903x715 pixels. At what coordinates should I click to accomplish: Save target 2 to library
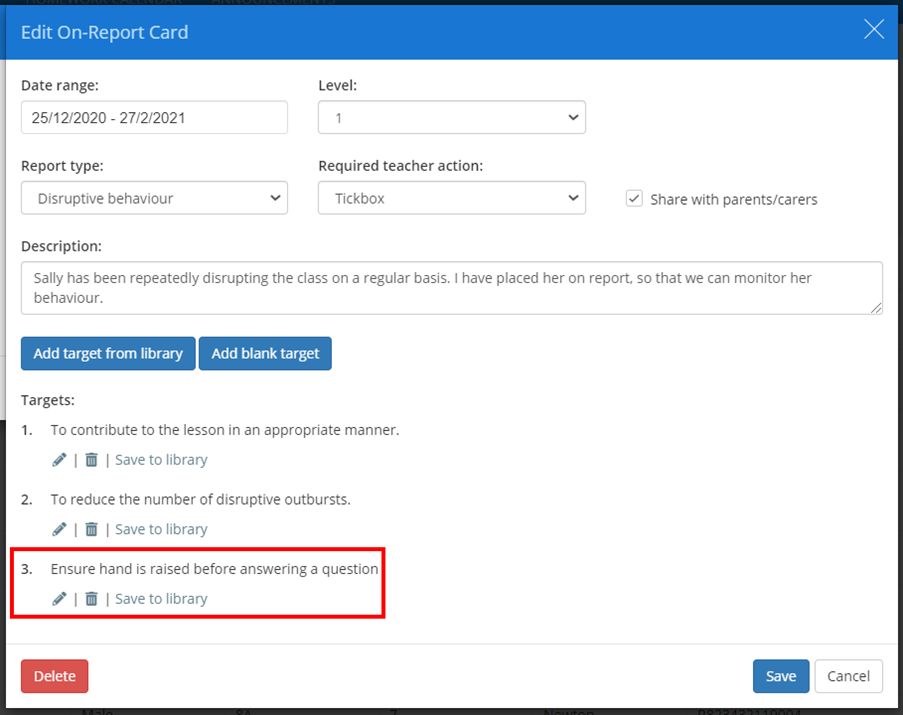[161, 529]
